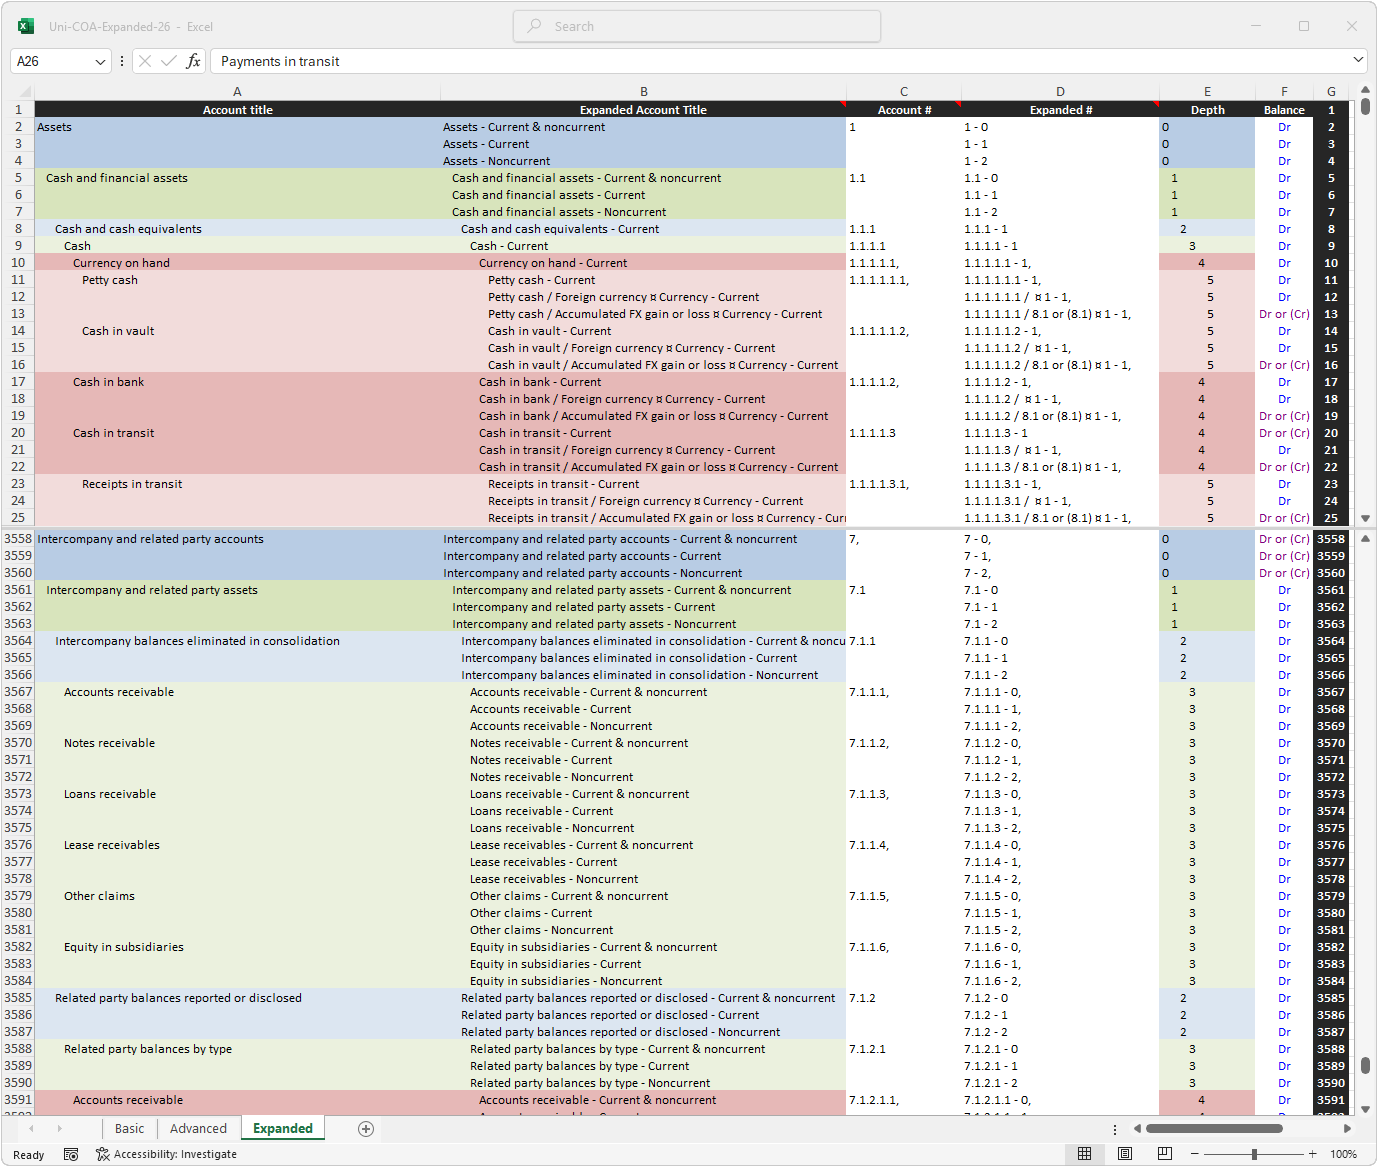Click previous sheet navigation arrow

click(x=31, y=1129)
